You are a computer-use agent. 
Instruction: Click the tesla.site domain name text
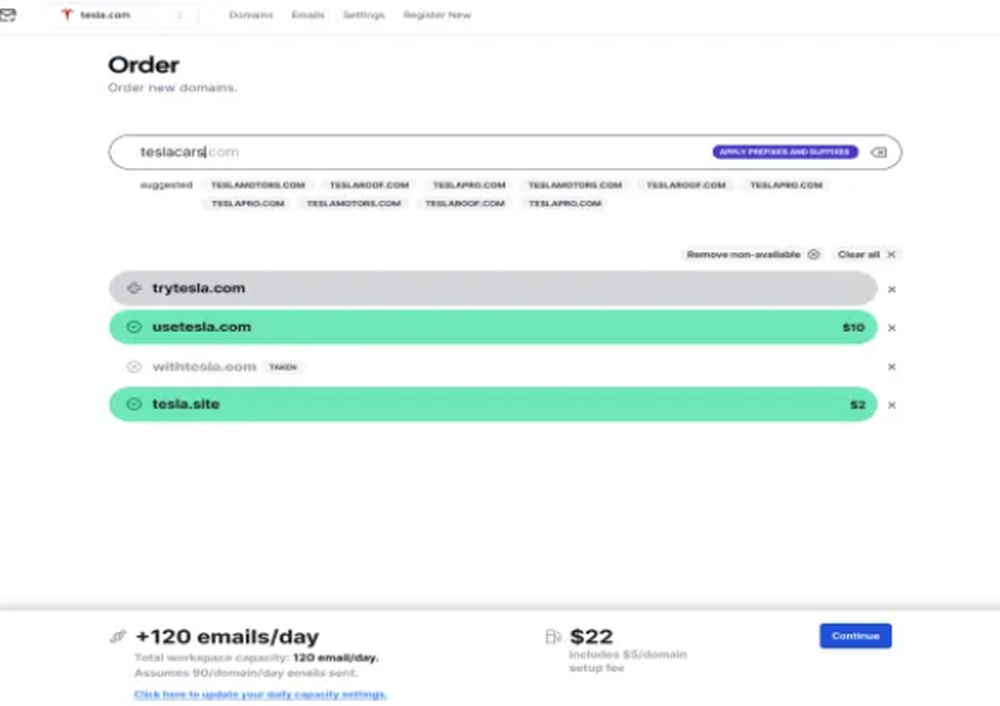click(186, 404)
